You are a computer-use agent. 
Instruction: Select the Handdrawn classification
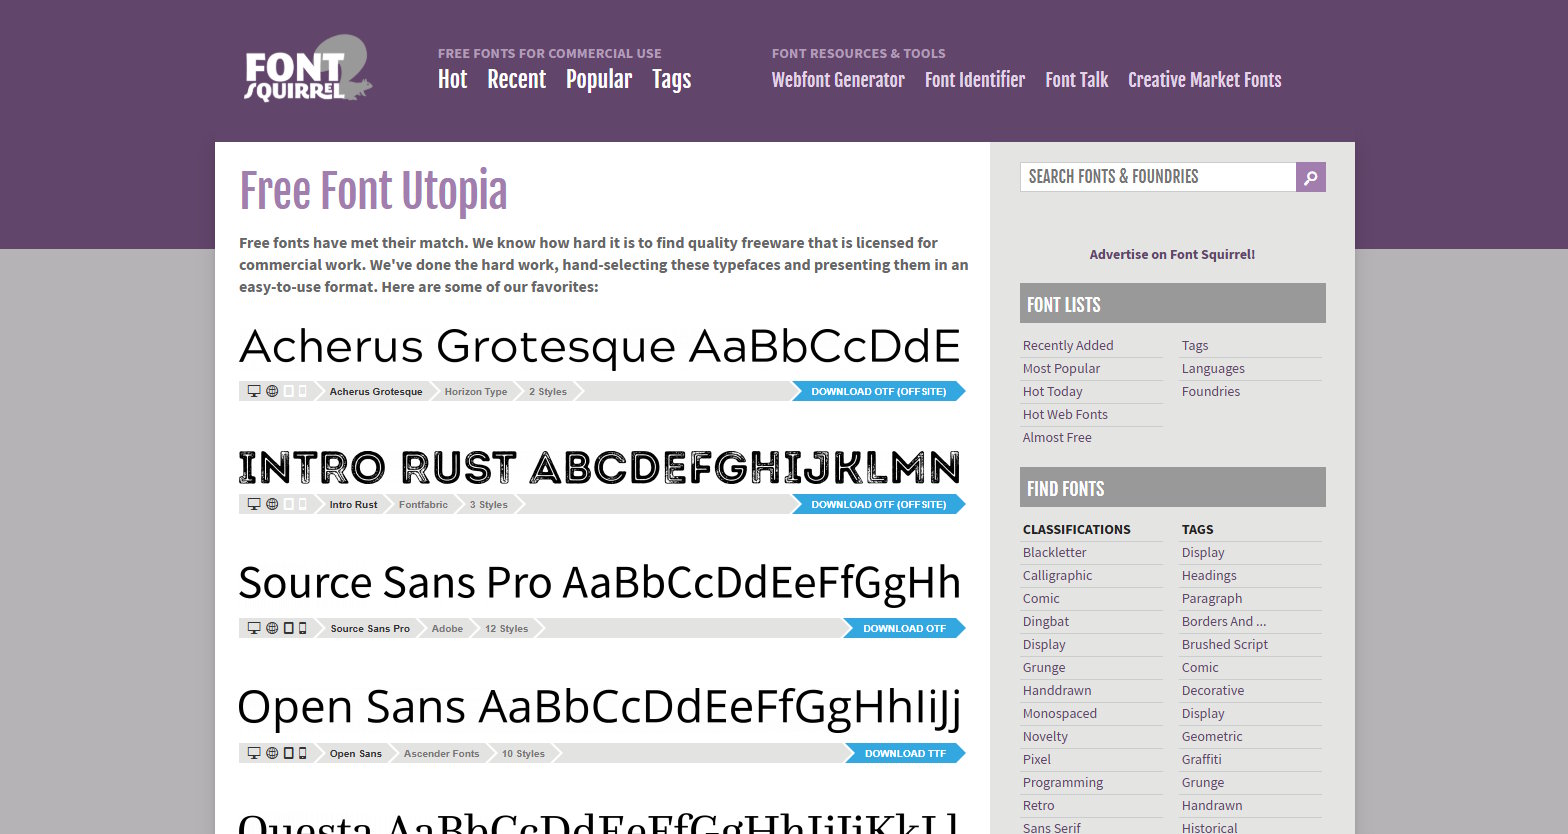pos(1057,690)
